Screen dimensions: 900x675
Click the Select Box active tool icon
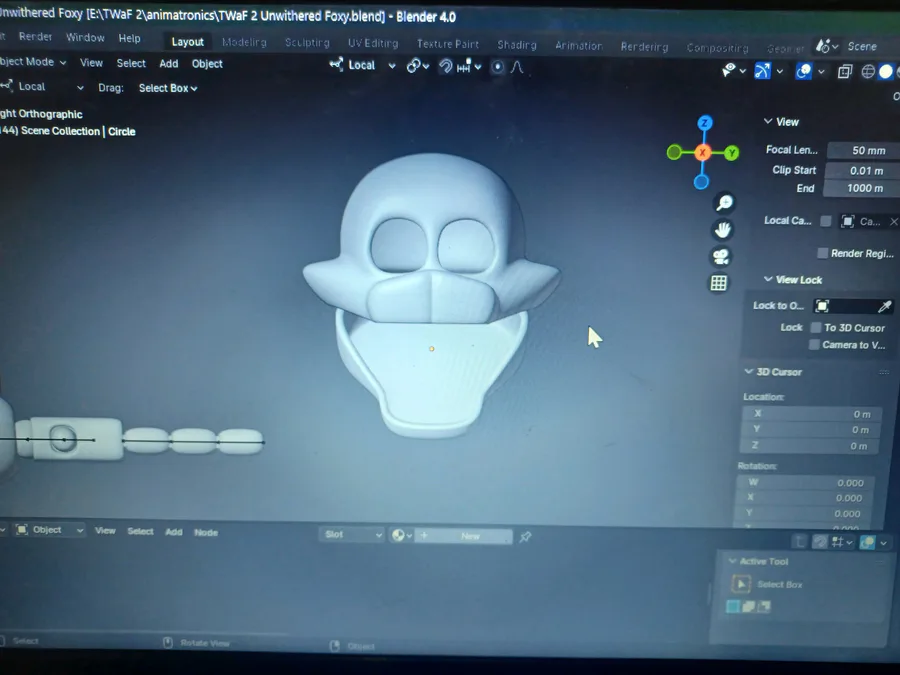tap(741, 584)
